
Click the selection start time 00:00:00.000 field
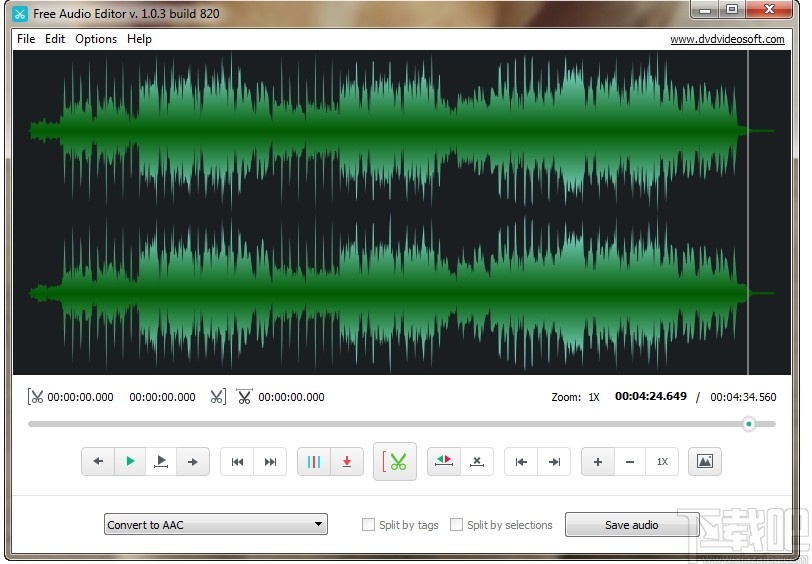coord(80,397)
